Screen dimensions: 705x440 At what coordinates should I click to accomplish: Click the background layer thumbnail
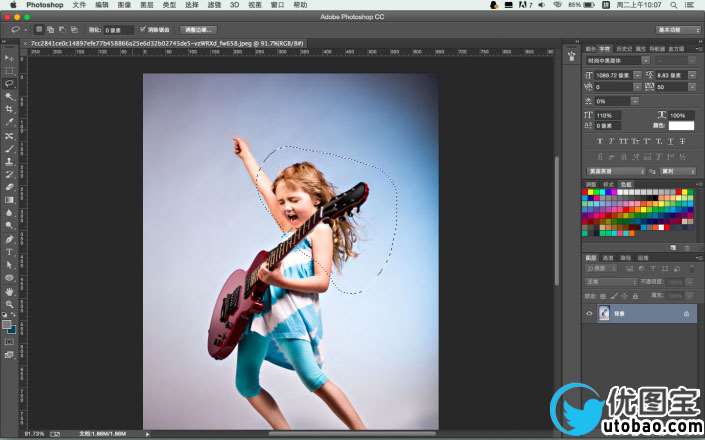[x=604, y=313]
